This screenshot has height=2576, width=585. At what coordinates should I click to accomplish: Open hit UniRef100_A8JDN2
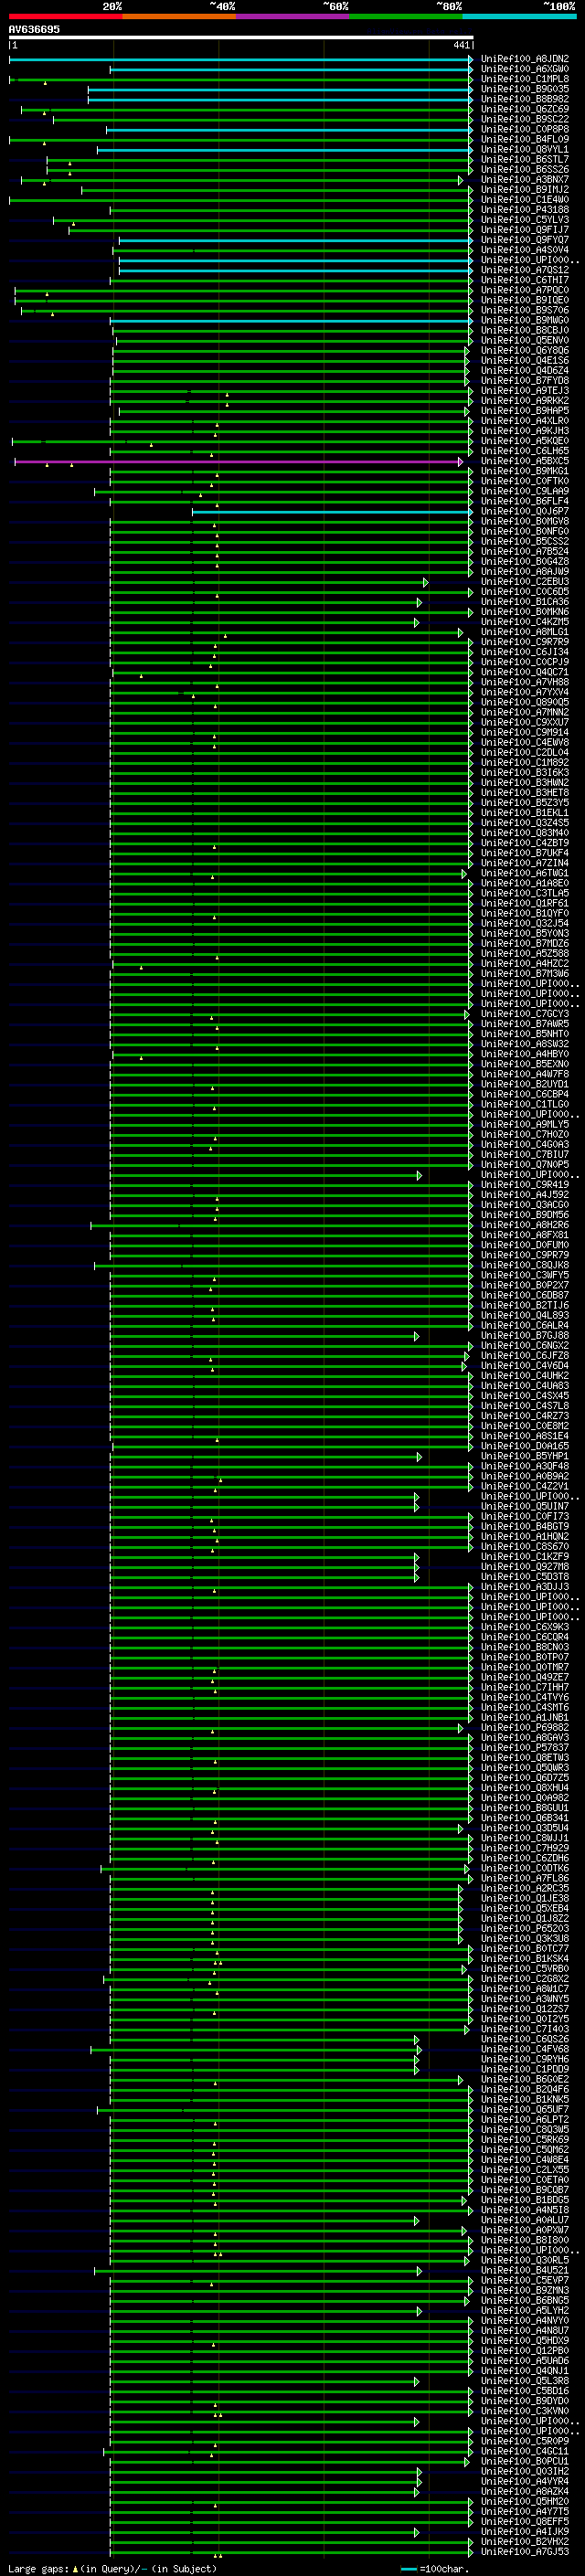525,59
